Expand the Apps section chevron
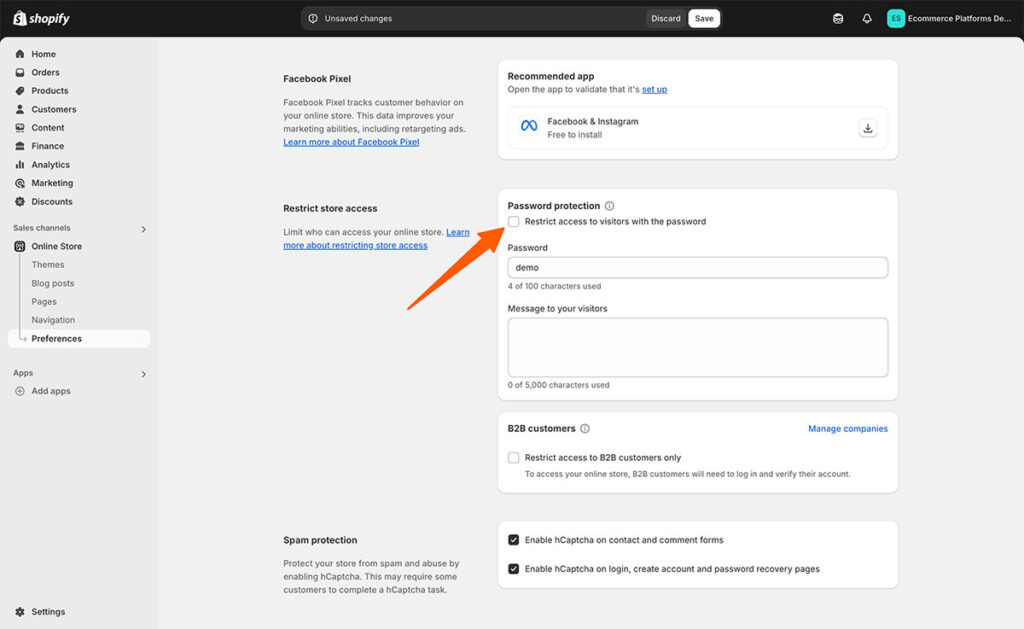Viewport: 1024px width, 629px height. pyautogui.click(x=143, y=374)
